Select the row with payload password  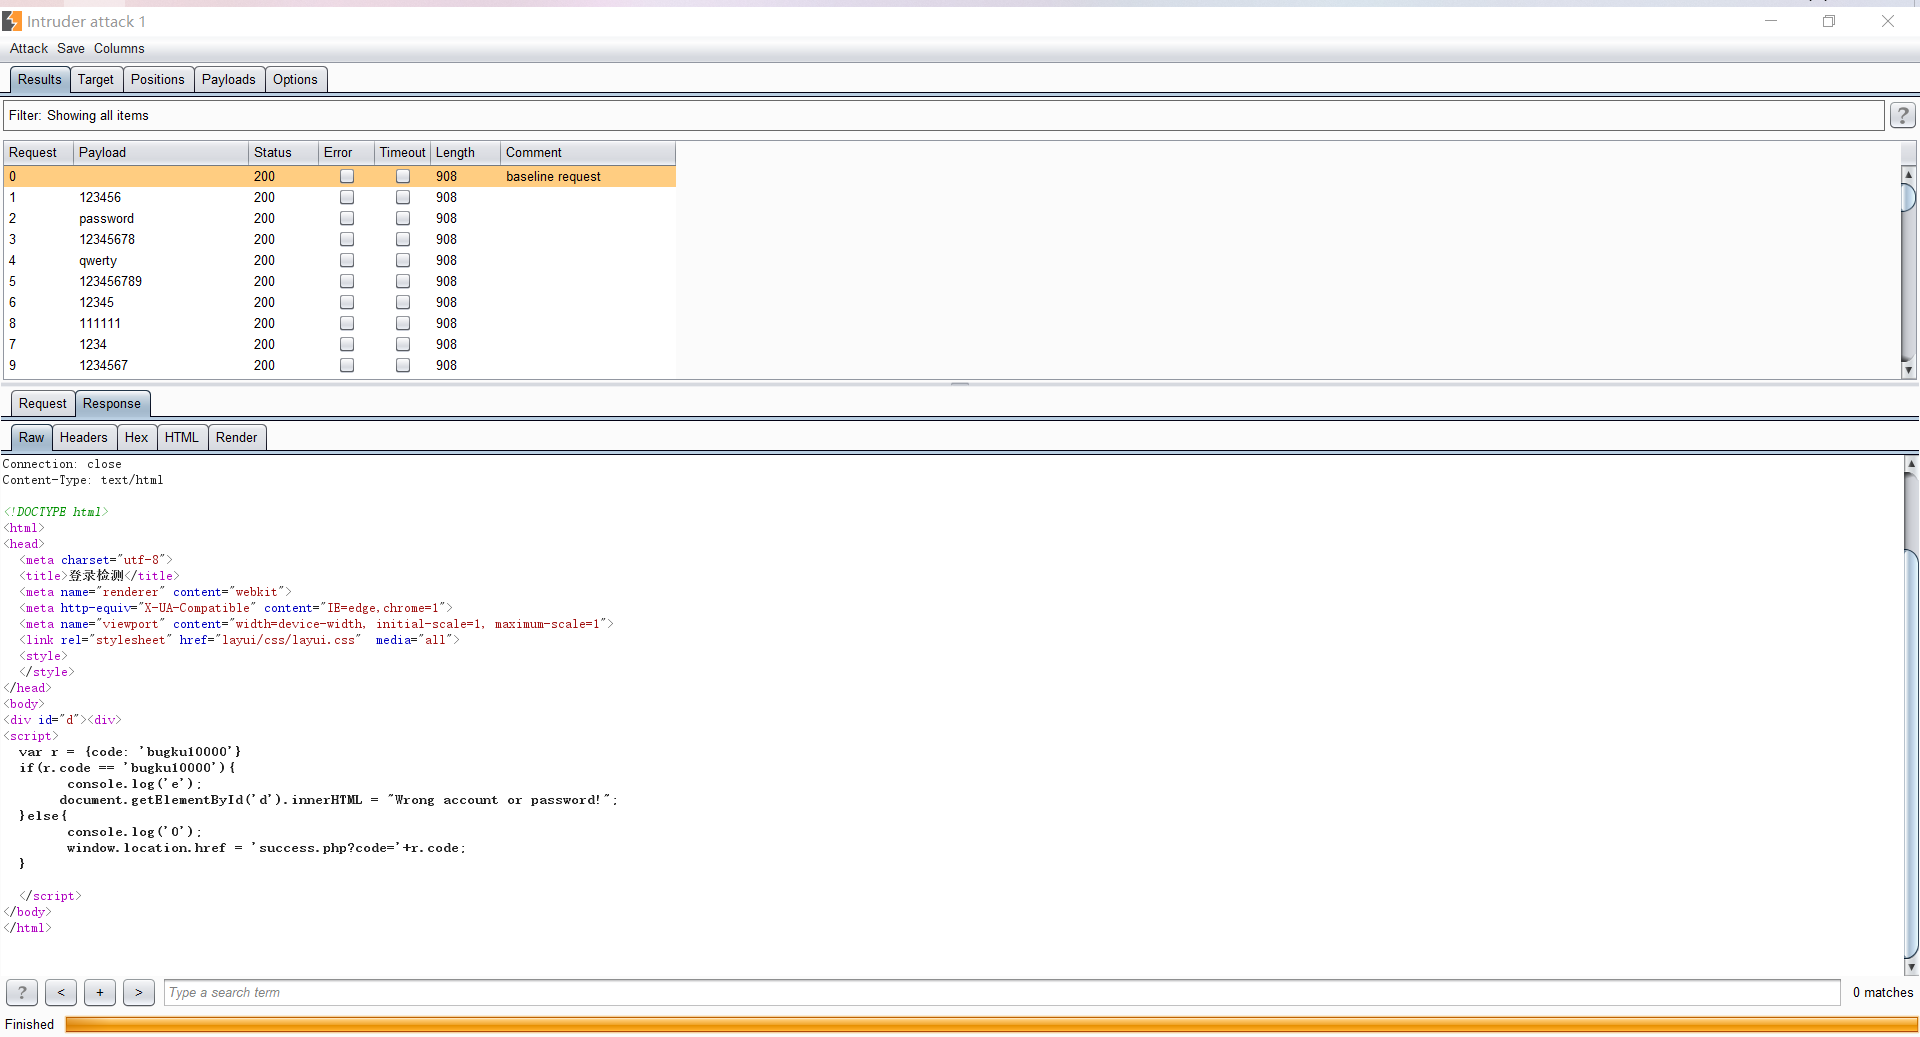point(340,218)
